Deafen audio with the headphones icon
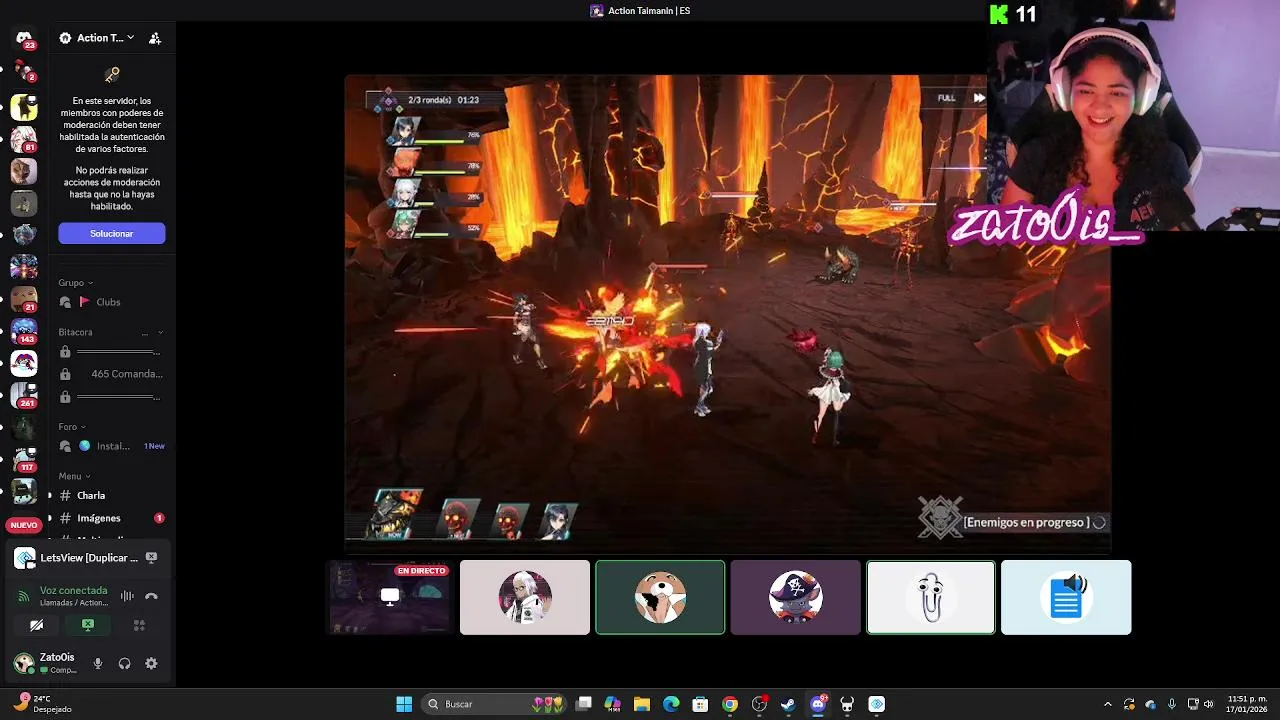 point(124,663)
